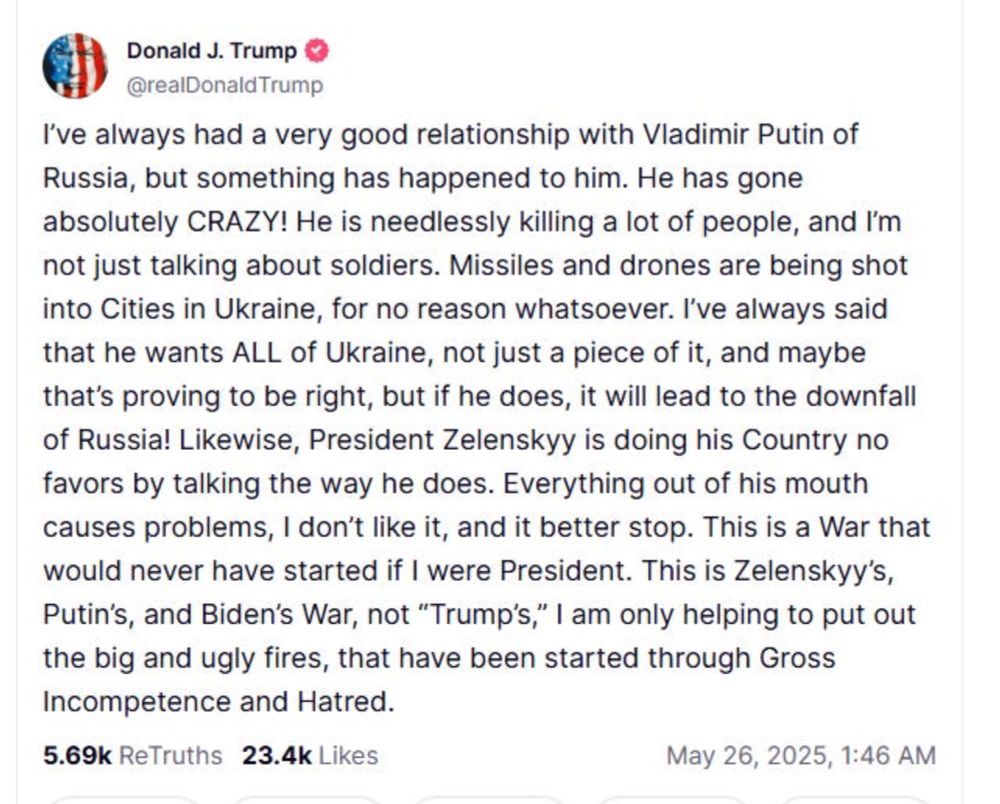Click the rightmost action button below the post
This screenshot has width=1000, height=804.
tap(855, 798)
